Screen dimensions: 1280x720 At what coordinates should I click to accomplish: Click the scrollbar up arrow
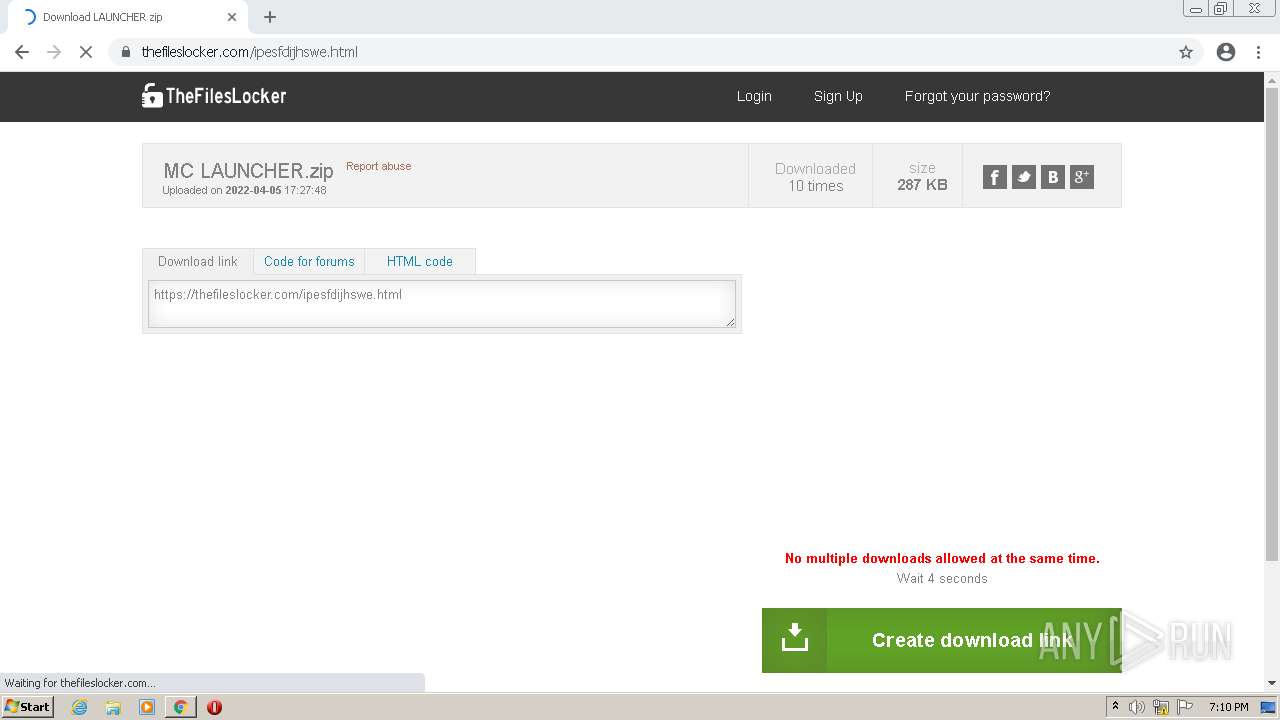coord(1272,79)
